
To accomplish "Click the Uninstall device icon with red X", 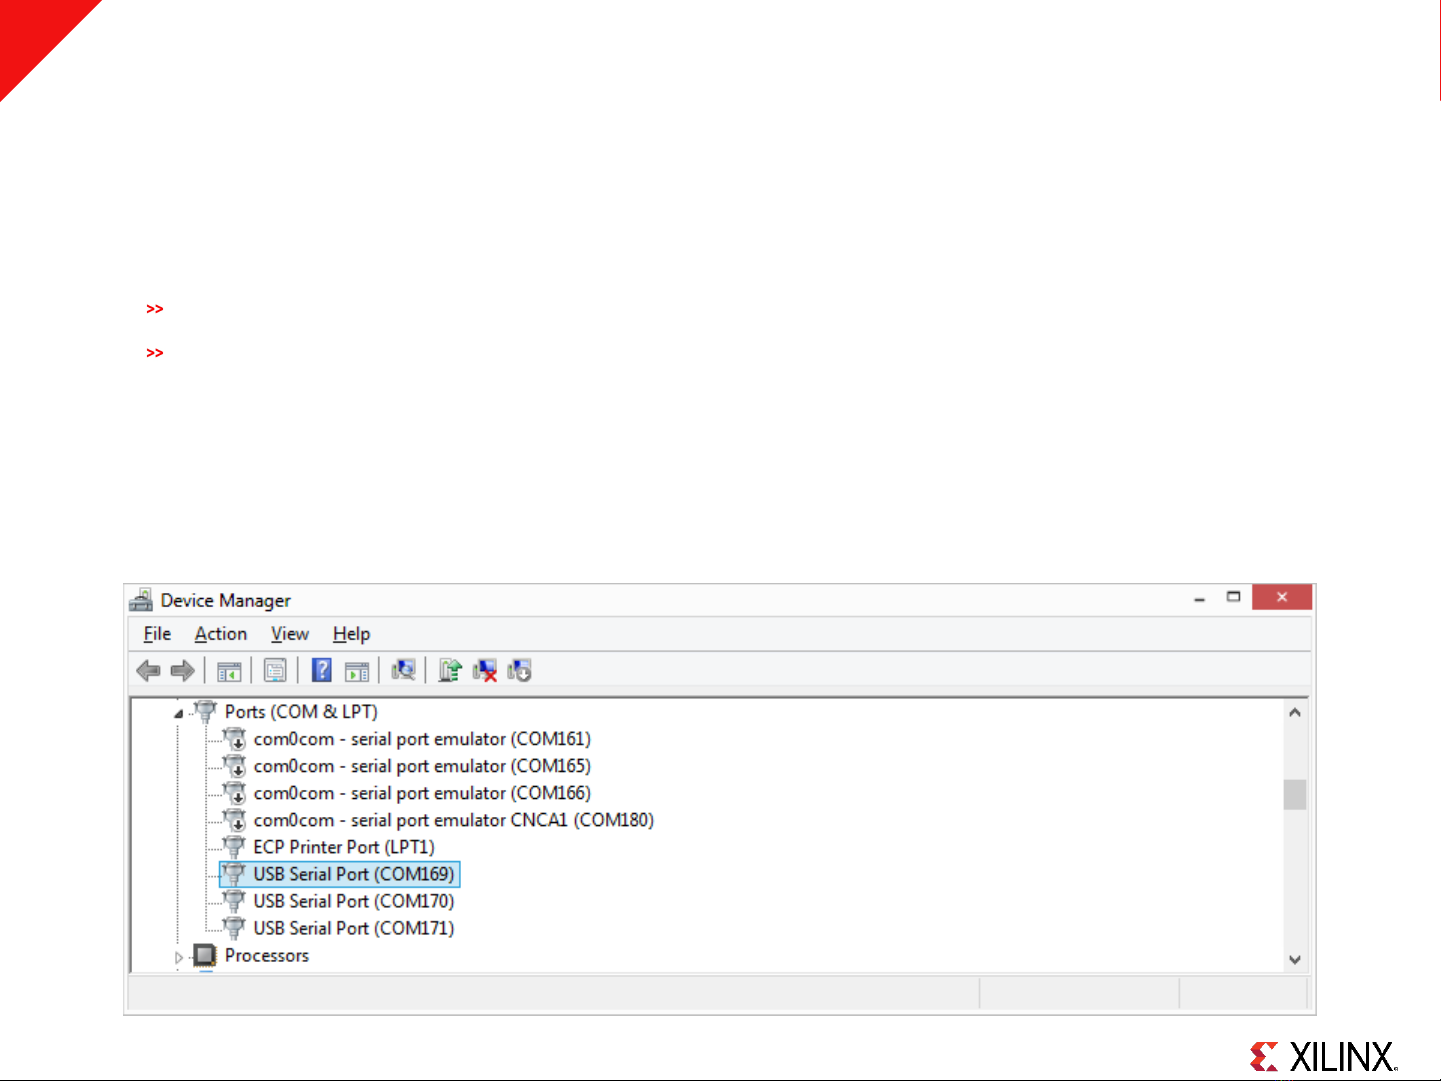I will pyautogui.click(x=485, y=671).
